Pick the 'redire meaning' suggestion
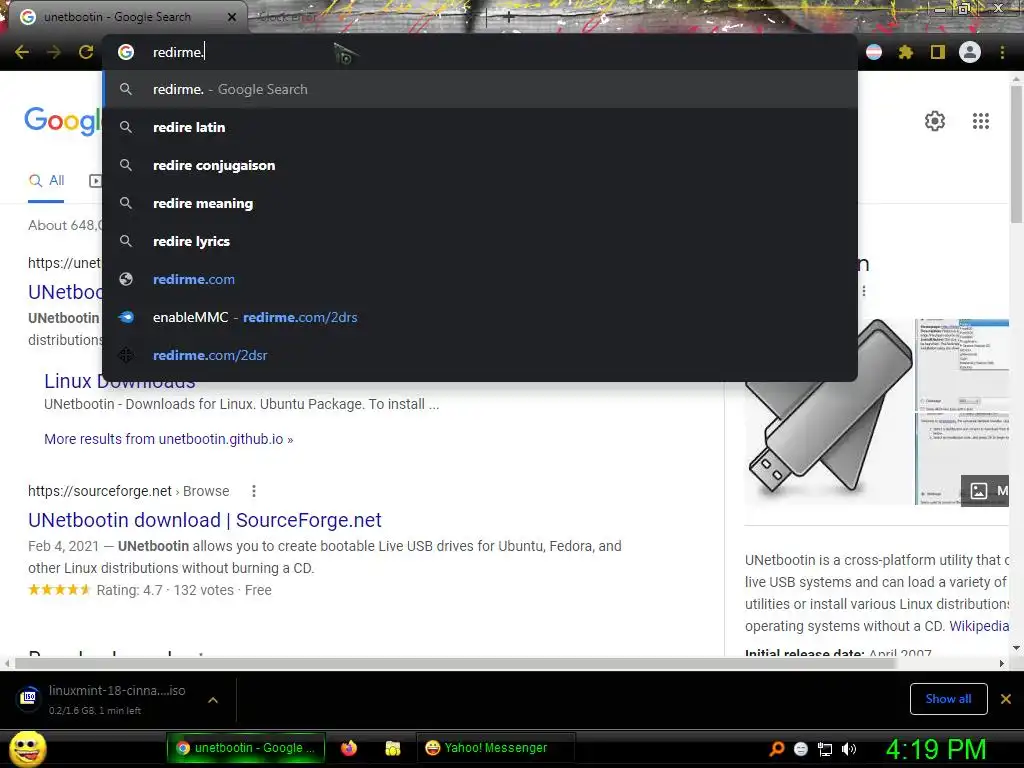 (480, 203)
